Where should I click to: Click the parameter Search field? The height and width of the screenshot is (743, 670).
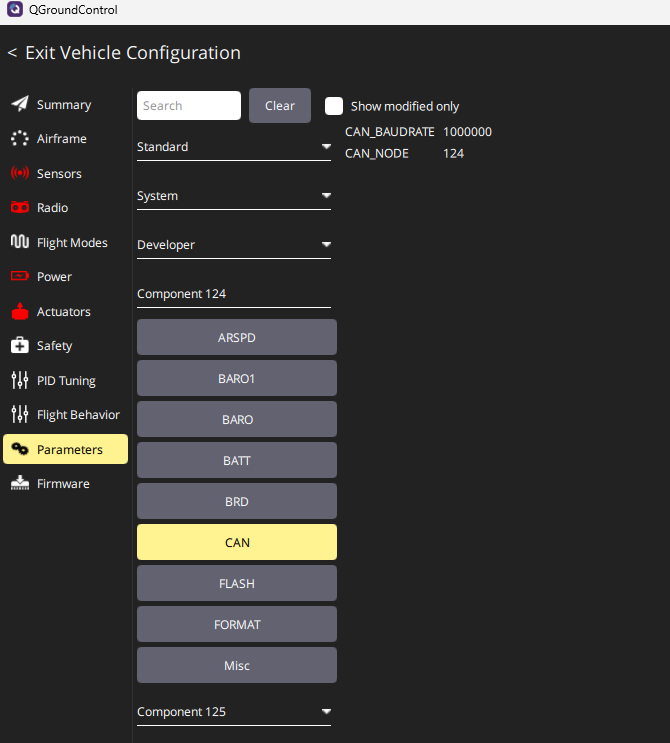click(189, 106)
